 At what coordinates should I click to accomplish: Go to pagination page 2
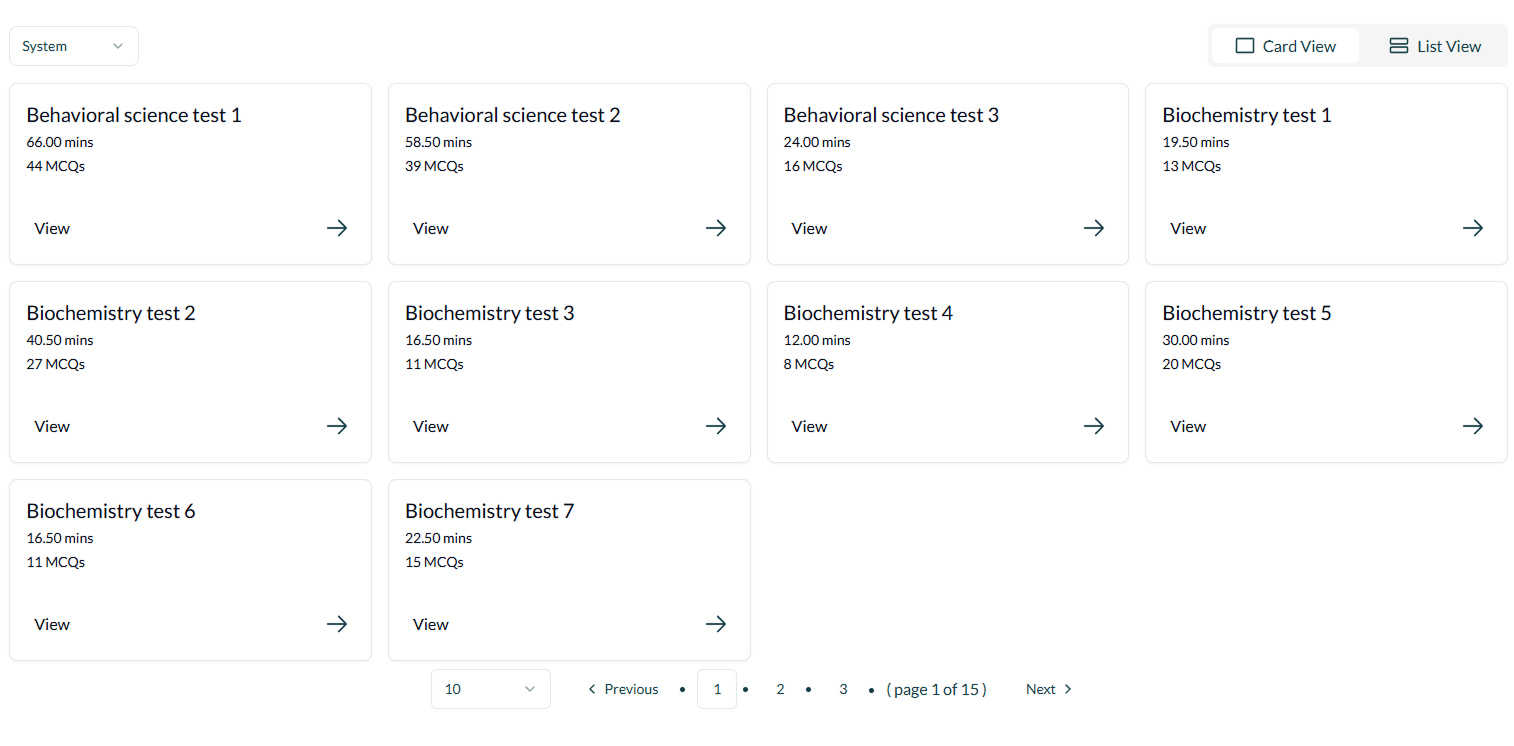[x=780, y=689]
